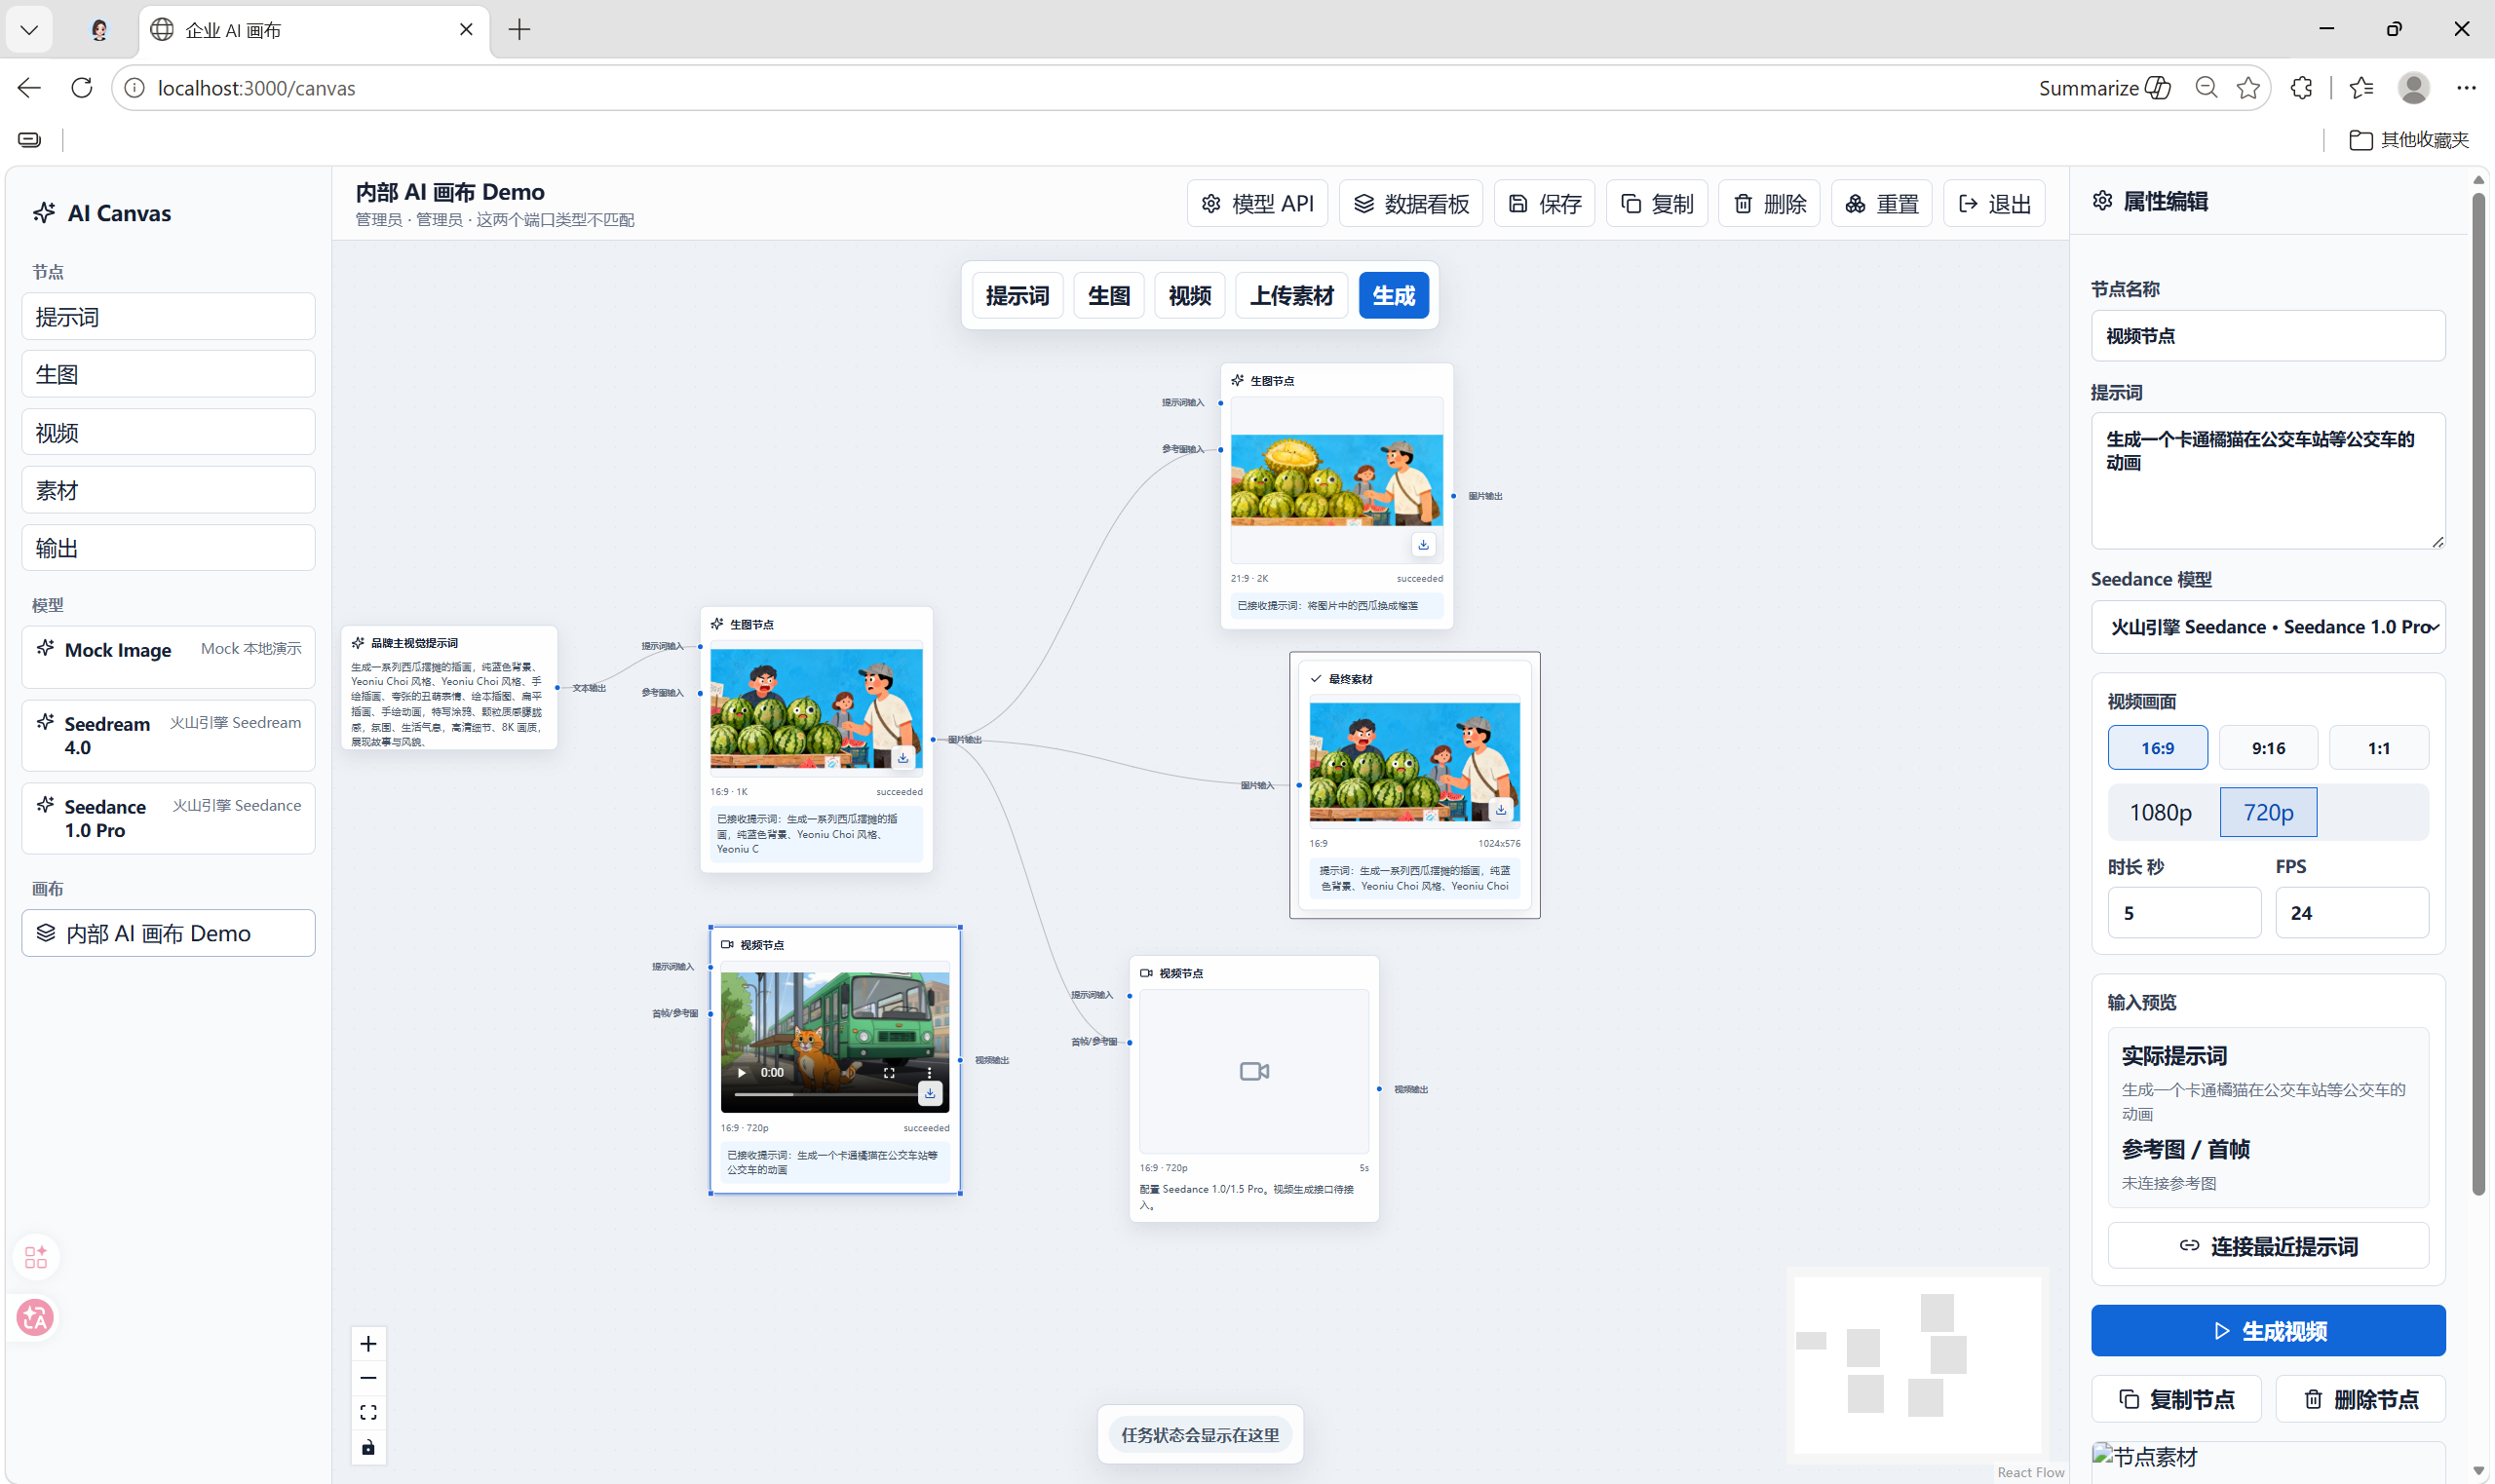Select the 1:1 aspect ratio

click(2378, 748)
